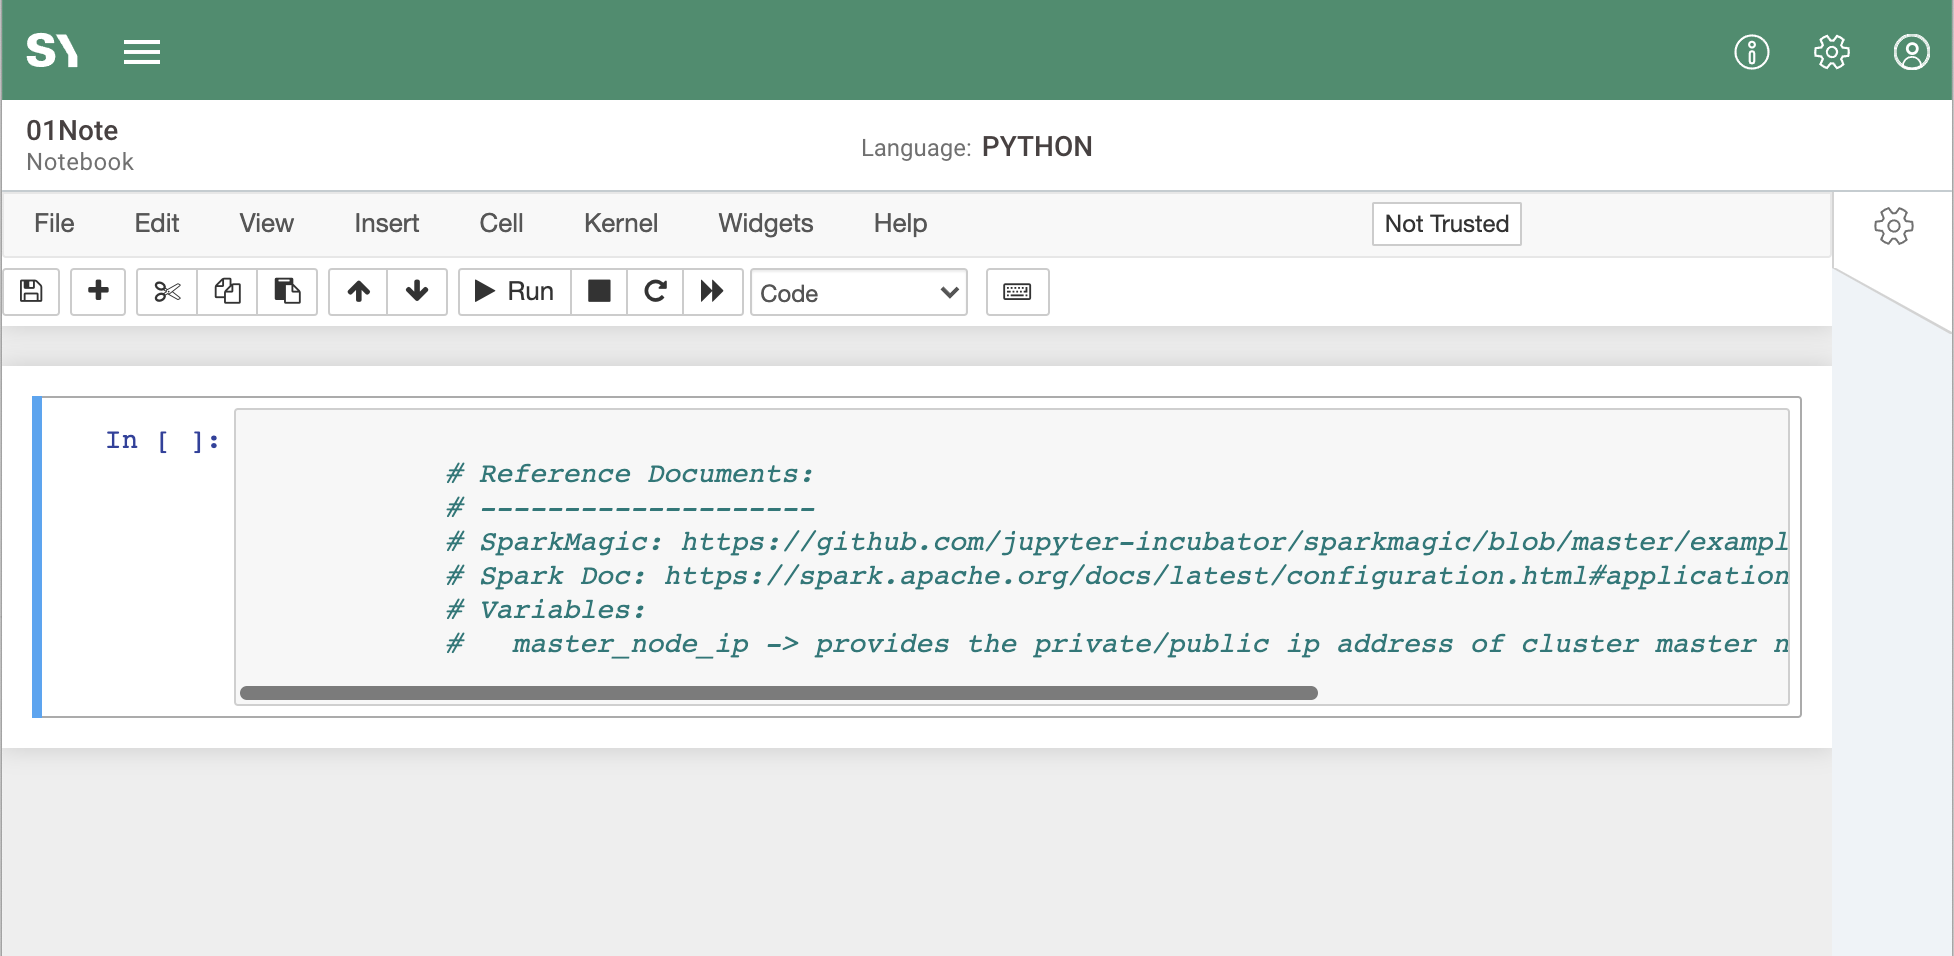Move selected cell down
The height and width of the screenshot is (956, 1954).
click(x=417, y=291)
